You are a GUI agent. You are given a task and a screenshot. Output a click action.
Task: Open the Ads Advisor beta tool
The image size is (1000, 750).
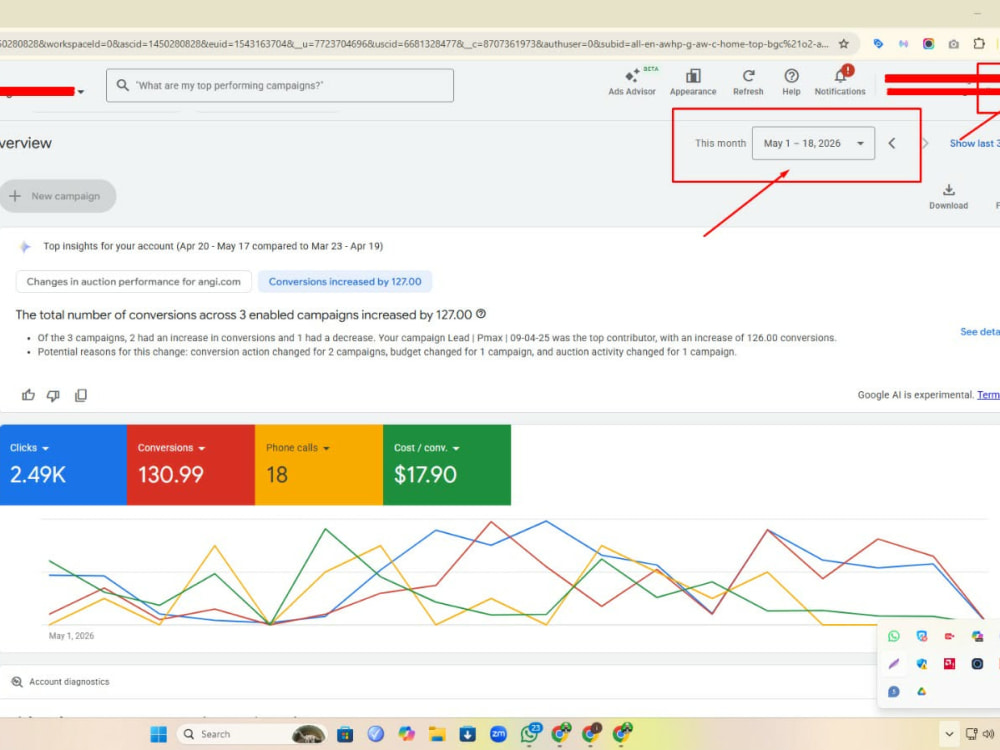click(632, 82)
